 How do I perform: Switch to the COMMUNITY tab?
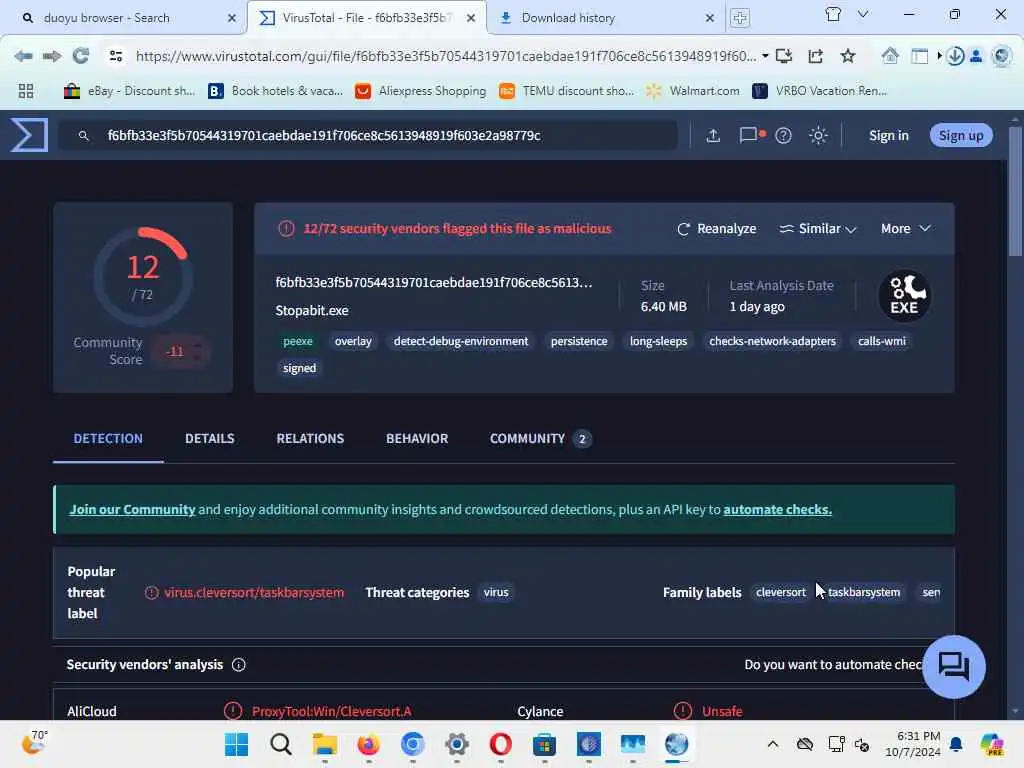[540, 439]
